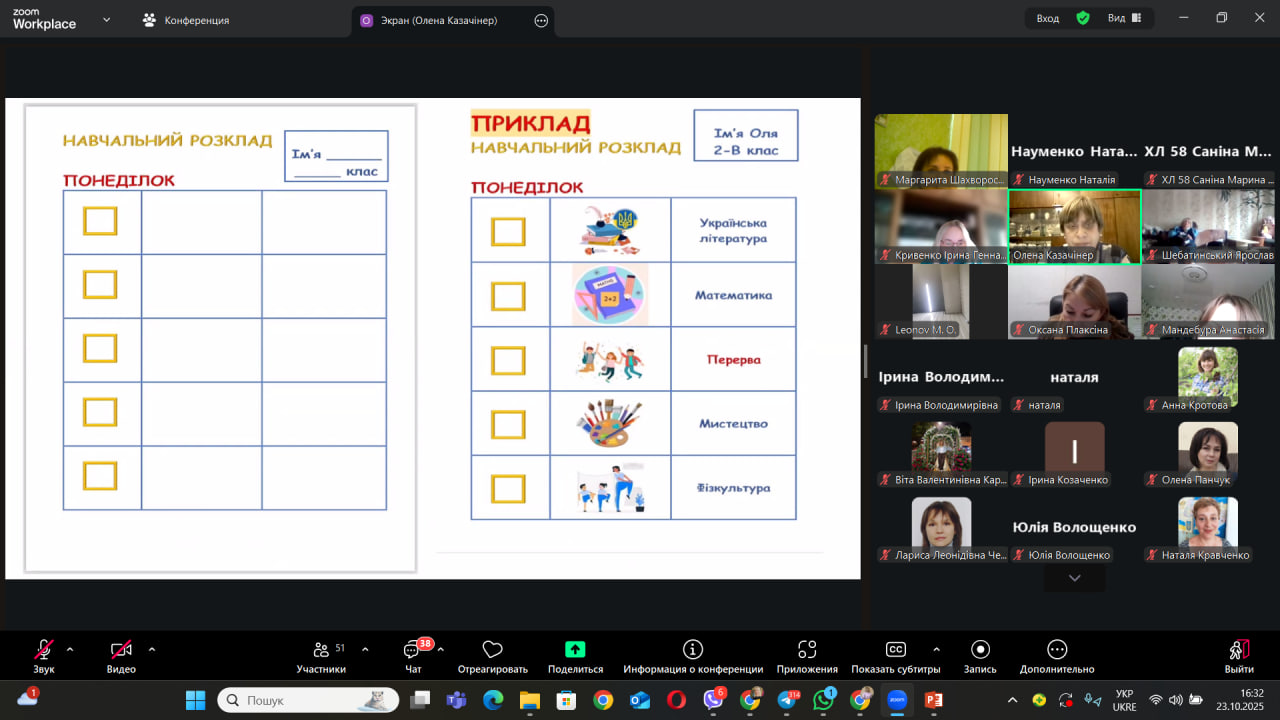1280x720 pixels.
Task: Open the Дополнительно more options icon
Action: pyautogui.click(x=1057, y=651)
